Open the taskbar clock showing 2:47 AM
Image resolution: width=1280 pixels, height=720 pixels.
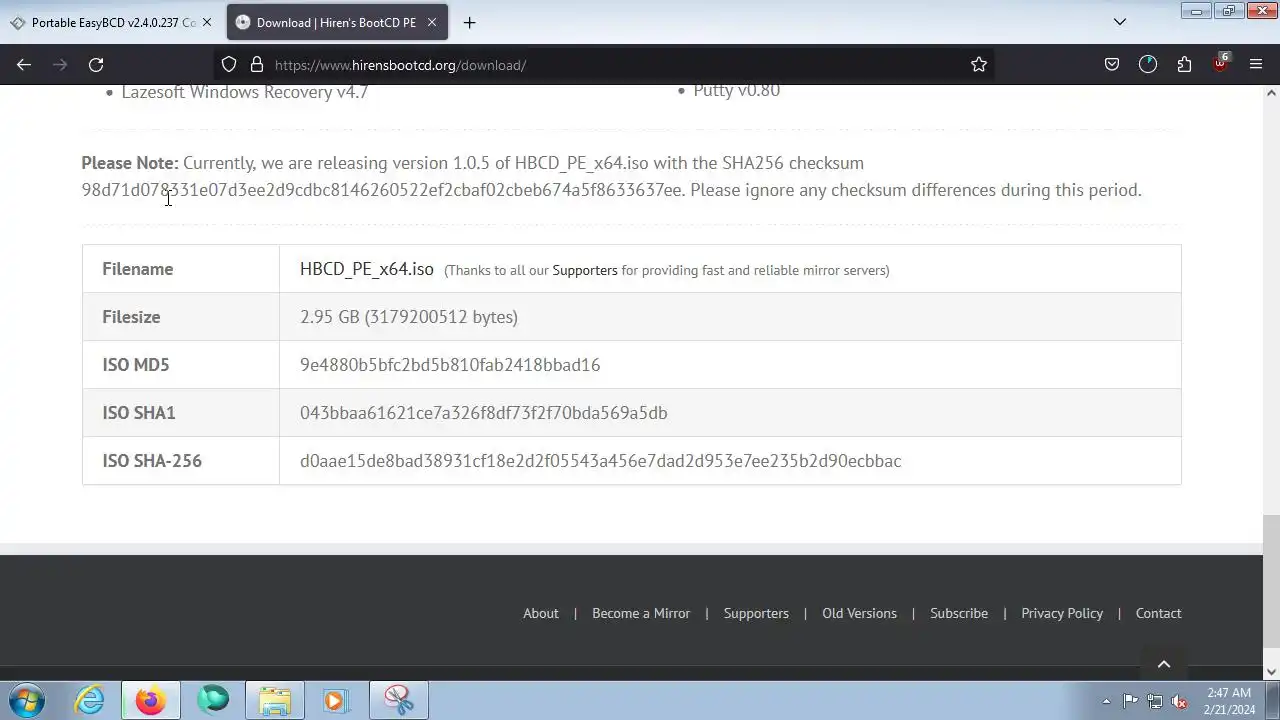point(1229,701)
